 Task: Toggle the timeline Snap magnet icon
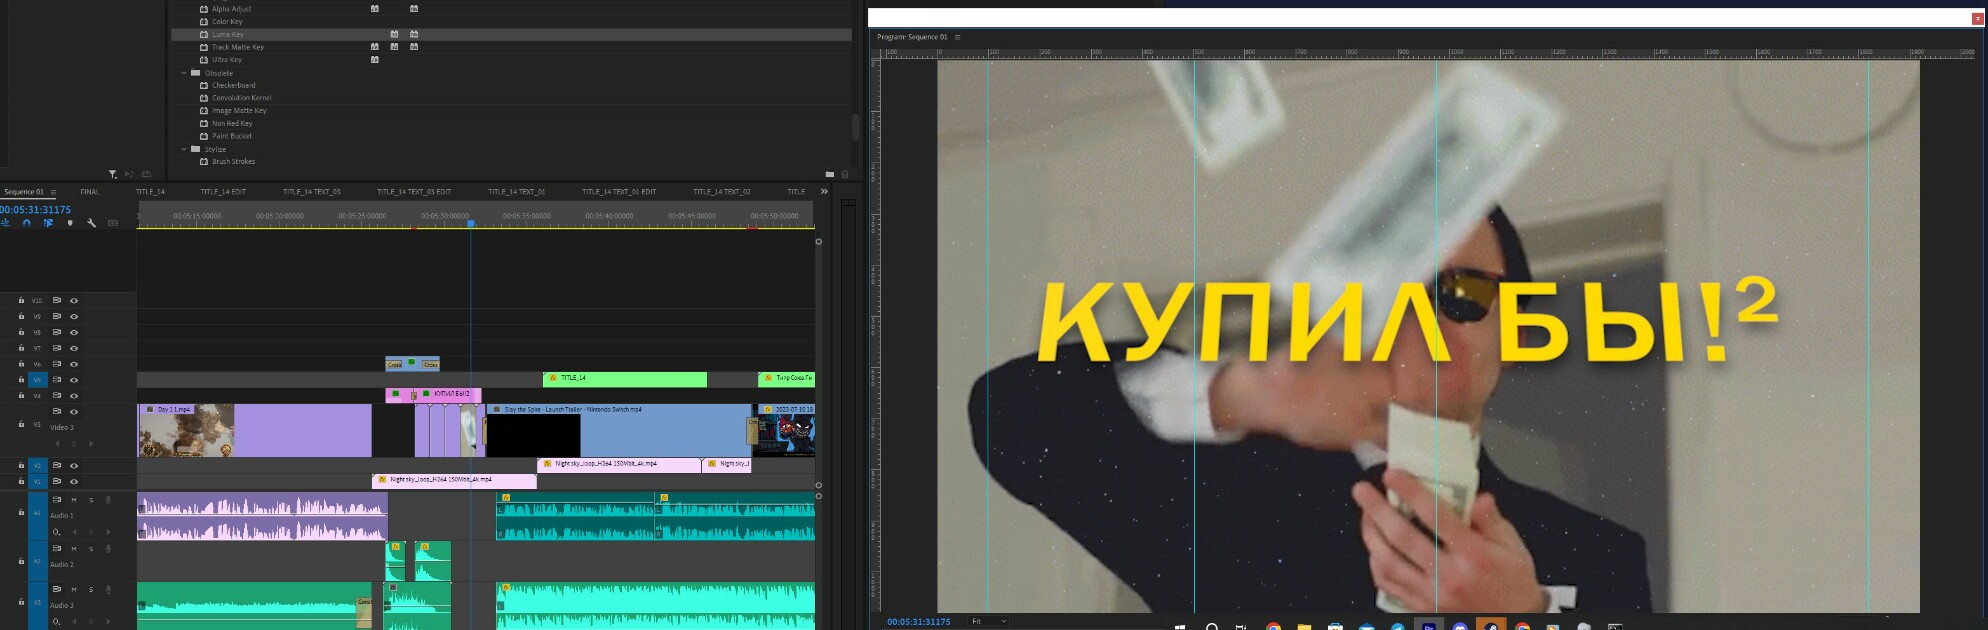[27, 223]
